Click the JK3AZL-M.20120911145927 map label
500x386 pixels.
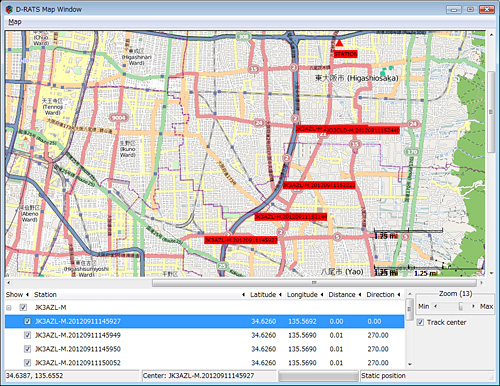tap(241, 240)
